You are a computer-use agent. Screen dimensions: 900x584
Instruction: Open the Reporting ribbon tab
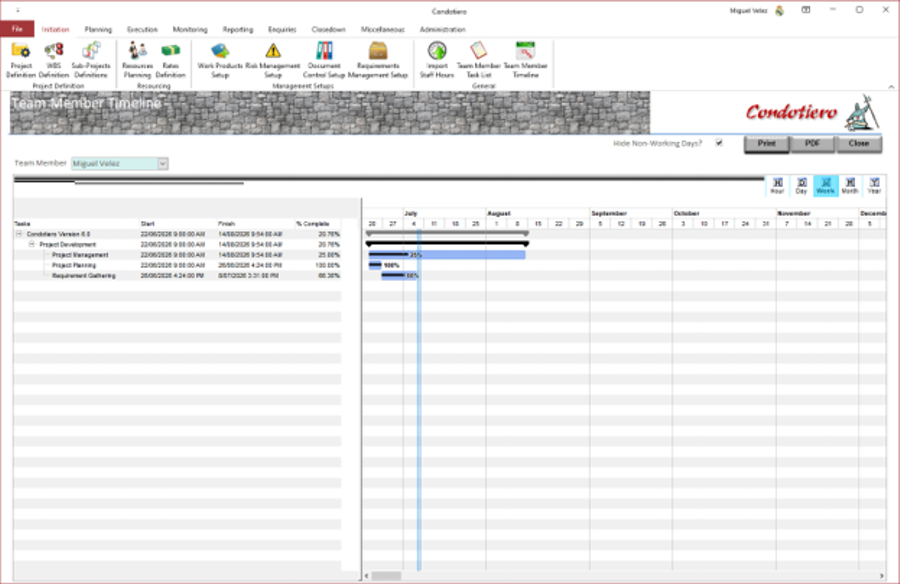pos(238,29)
